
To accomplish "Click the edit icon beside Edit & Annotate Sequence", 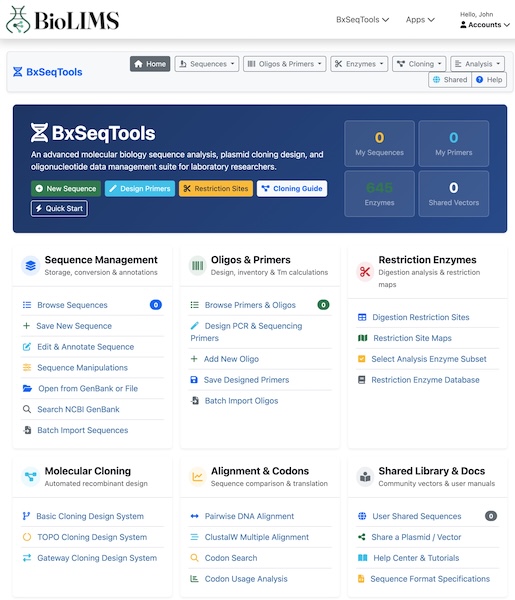I will point(27,347).
